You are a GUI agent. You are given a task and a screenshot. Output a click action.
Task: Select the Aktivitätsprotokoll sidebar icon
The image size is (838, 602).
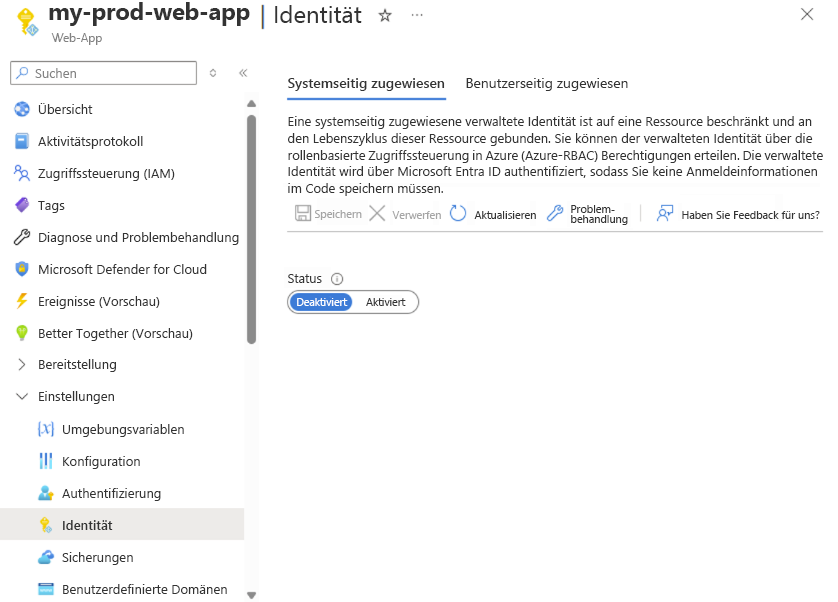point(22,141)
